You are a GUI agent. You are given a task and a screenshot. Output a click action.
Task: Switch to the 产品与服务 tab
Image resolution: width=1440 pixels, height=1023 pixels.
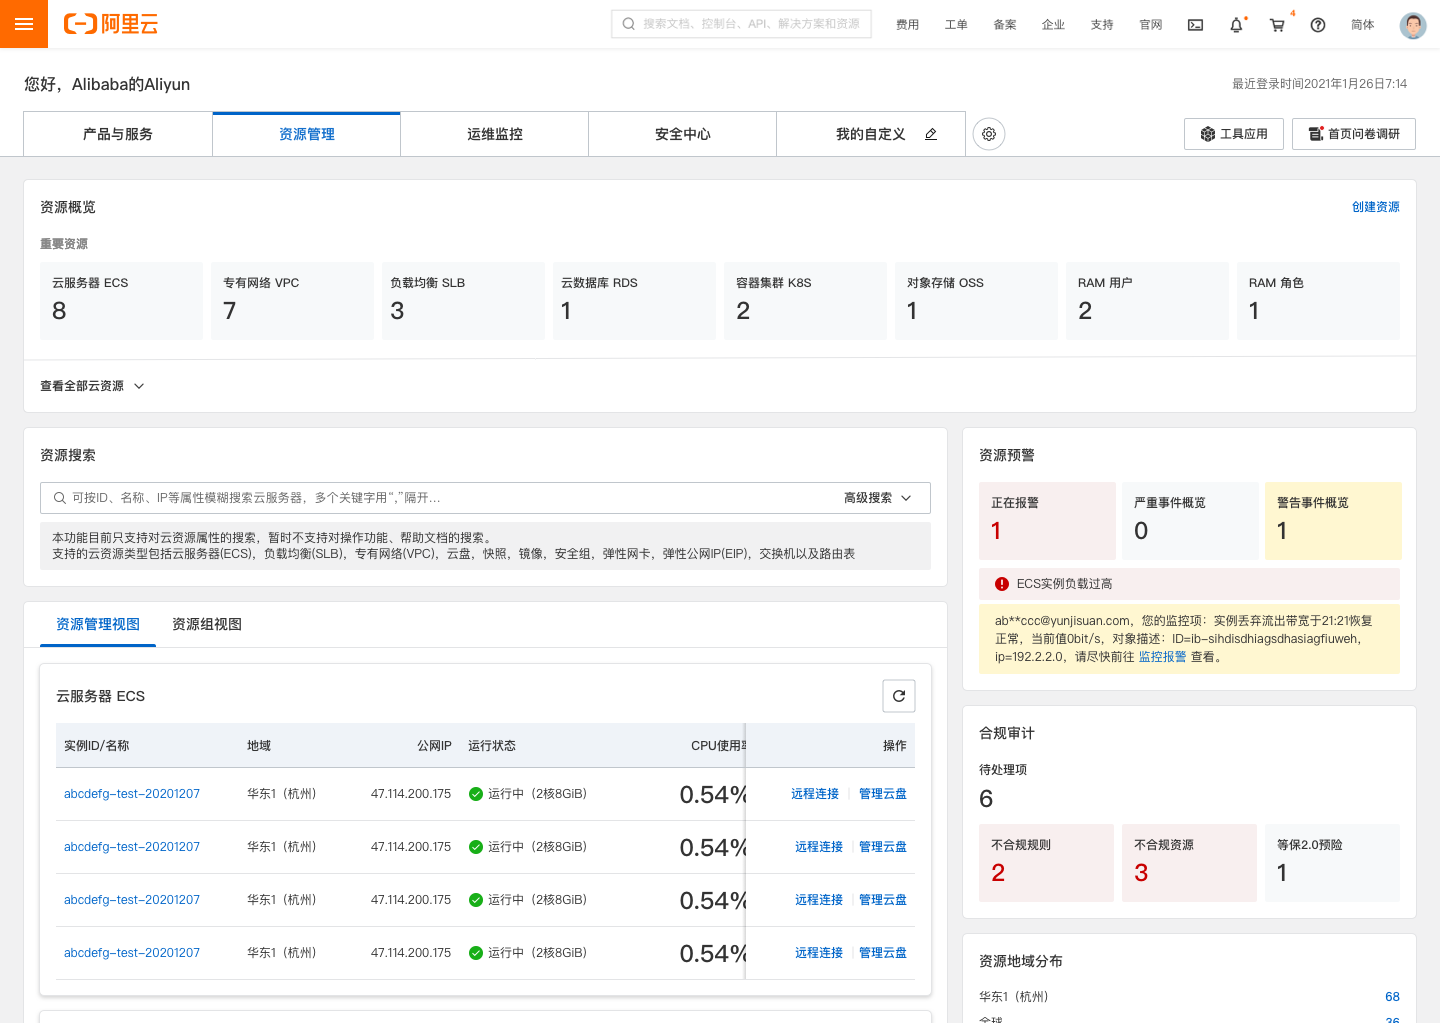(x=118, y=134)
